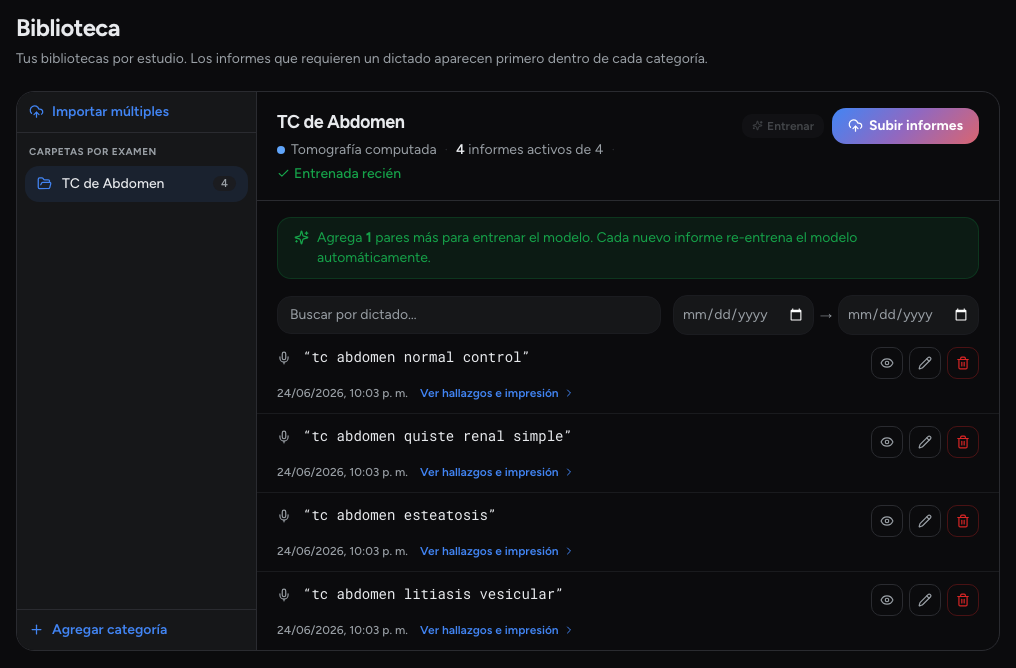
Task: Click the TC de Abdomen panel heading
Action: click(x=341, y=122)
